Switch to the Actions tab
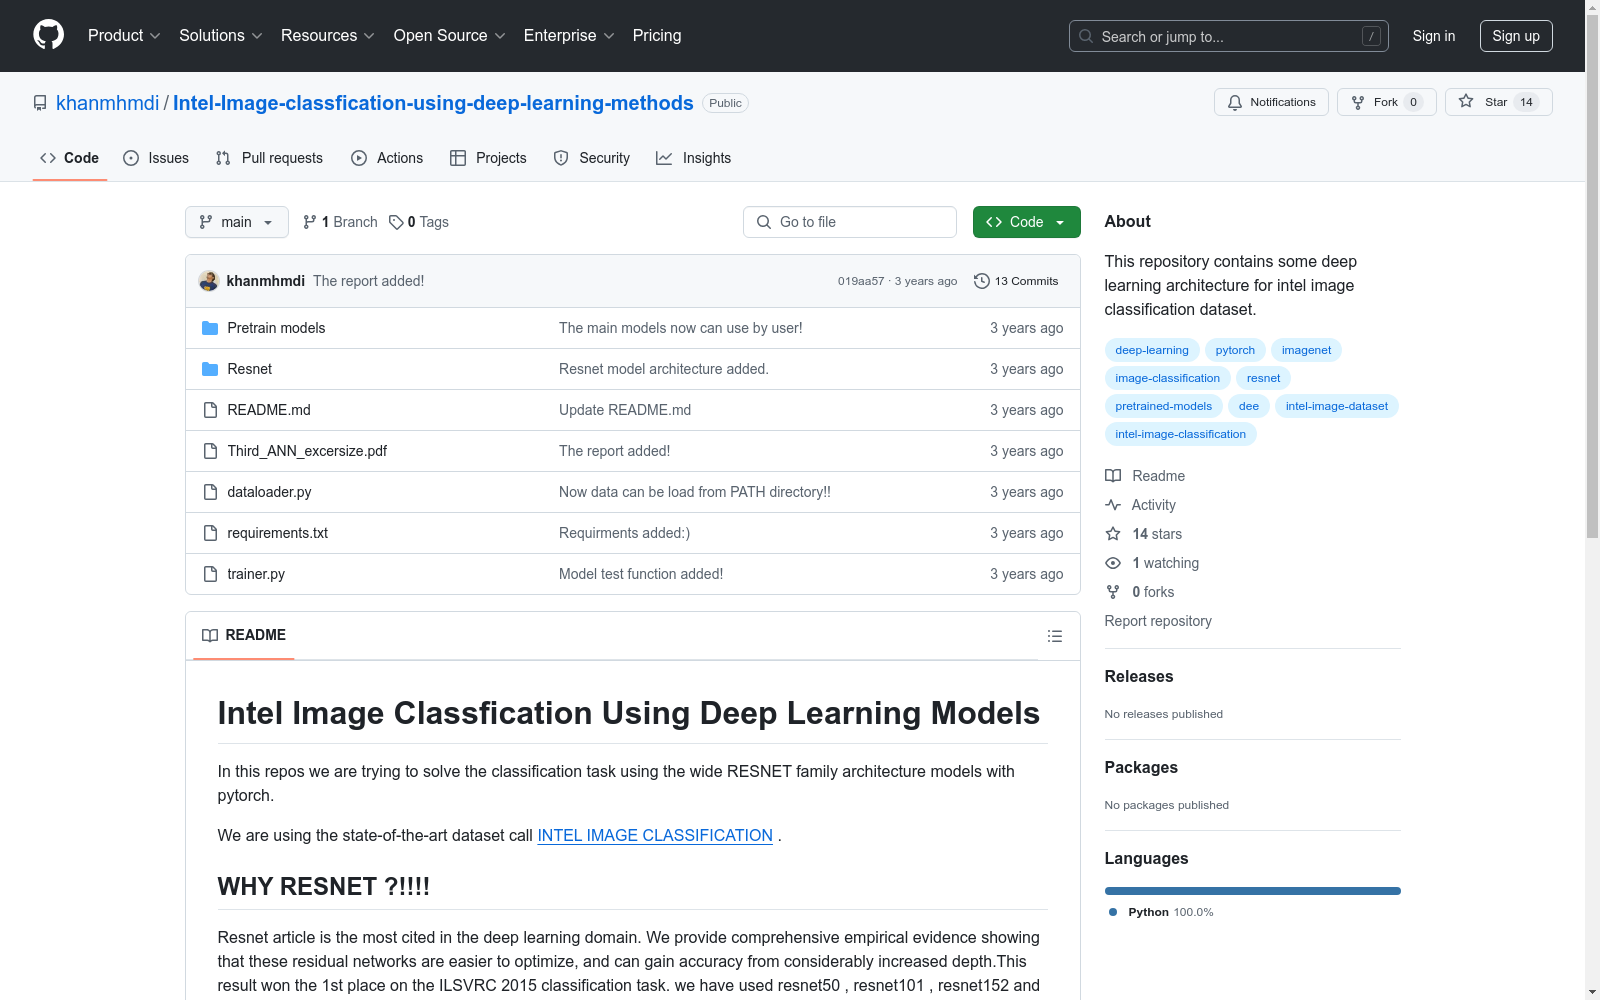Screen dimensions: 1600x1000 [387, 158]
